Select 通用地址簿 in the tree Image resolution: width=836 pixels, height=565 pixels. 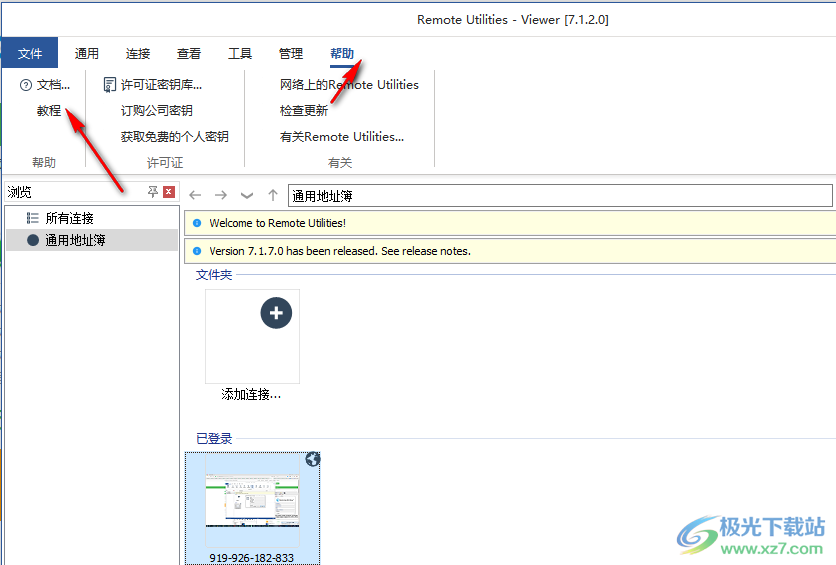click(x=92, y=240)
